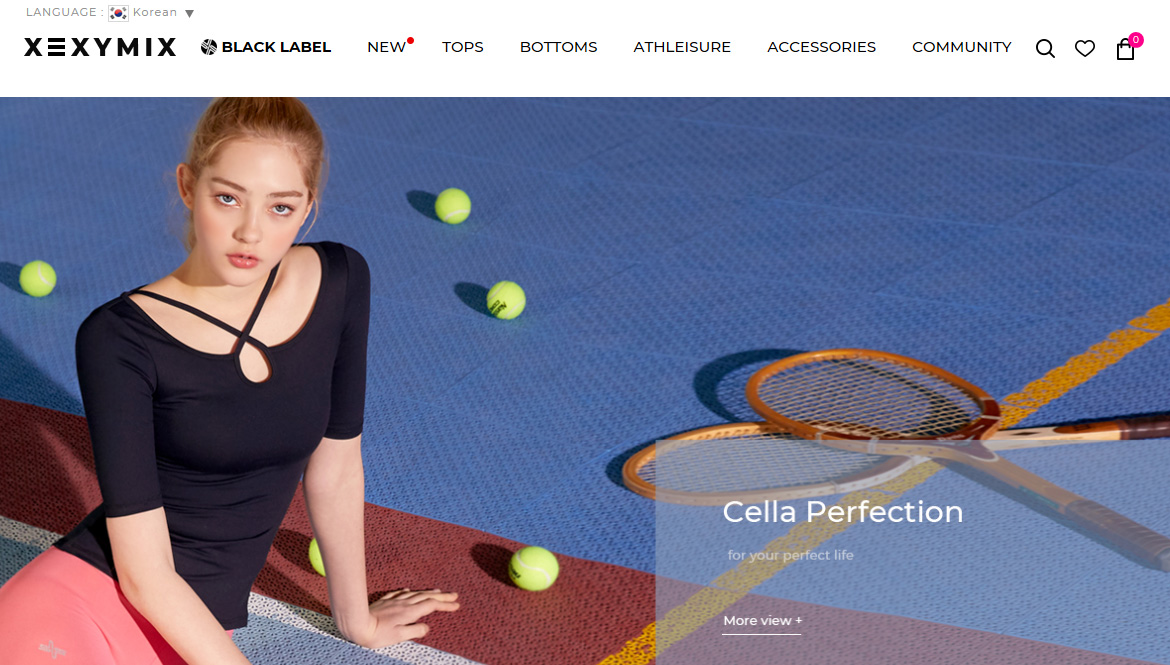The image size is (1170, 665).
Task: Click the More view + link
Action: click(762, 621)
